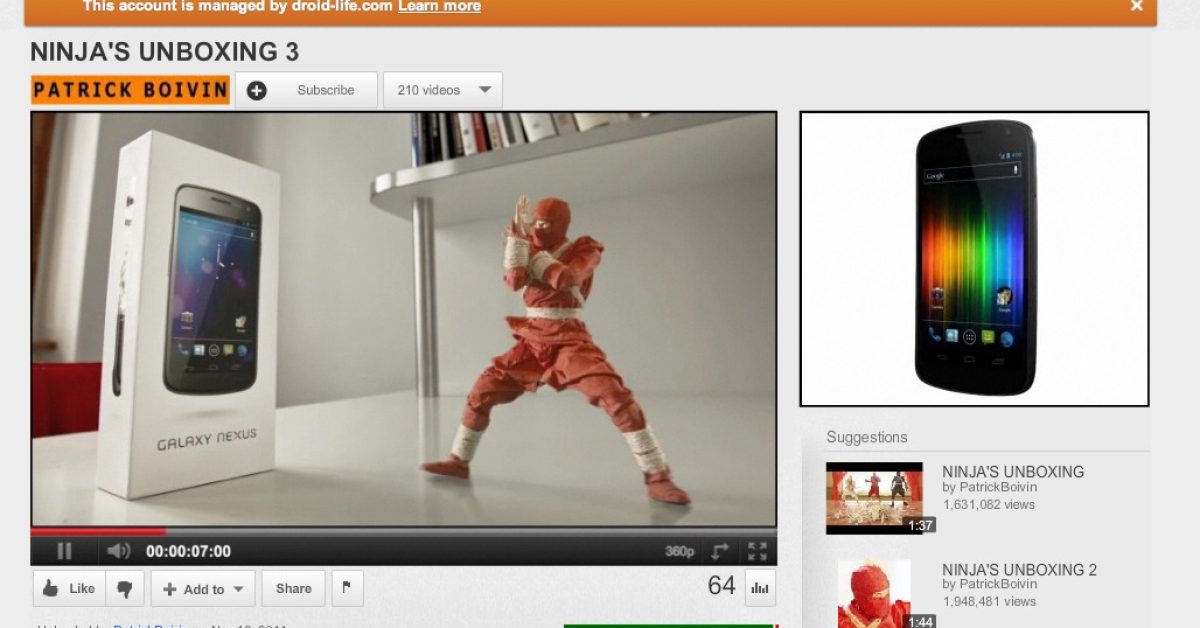Open the Patrick Boivin channel banner
Image resolution: width=1200 pixels, height=628 pixels.
[130, 90]
